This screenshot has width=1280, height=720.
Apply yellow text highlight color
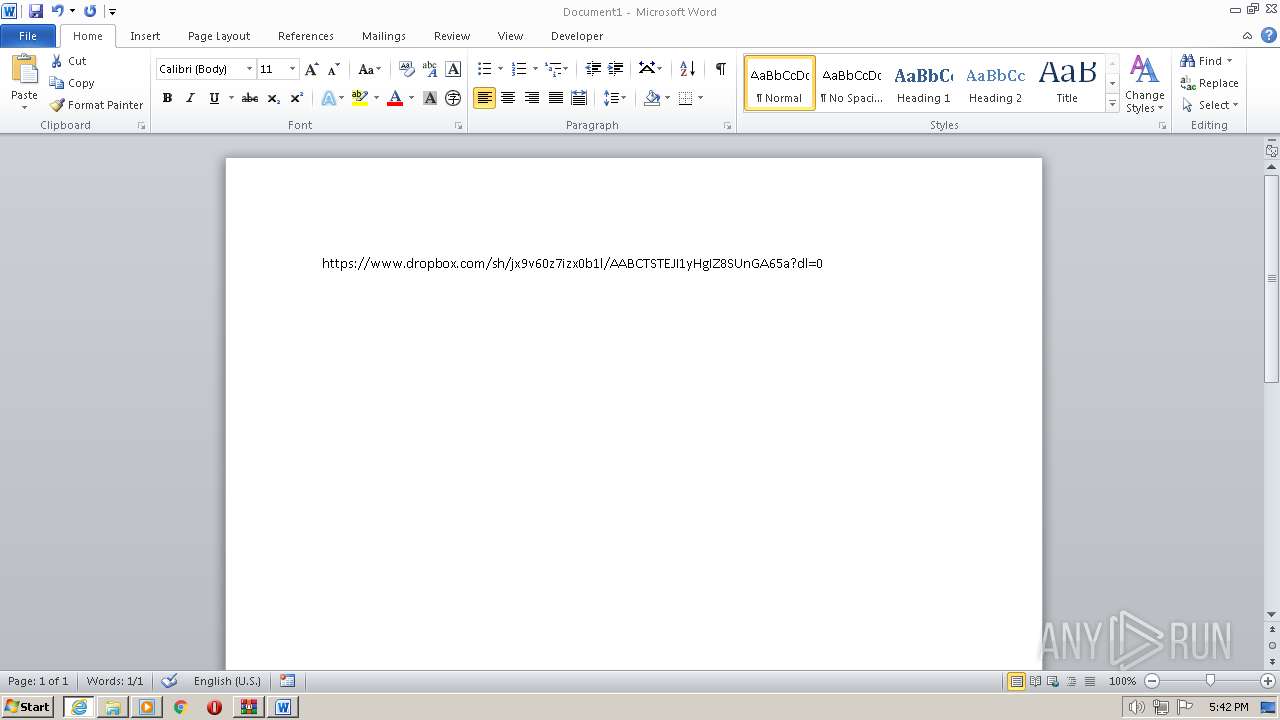360,98
